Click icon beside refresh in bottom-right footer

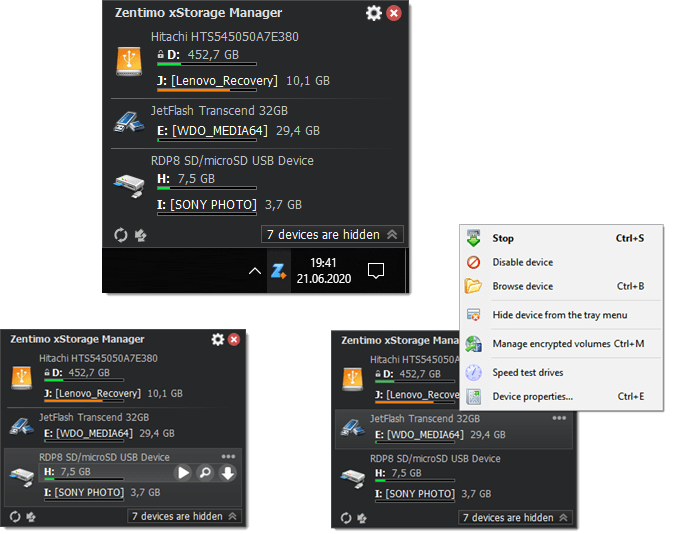click(362, 518)
